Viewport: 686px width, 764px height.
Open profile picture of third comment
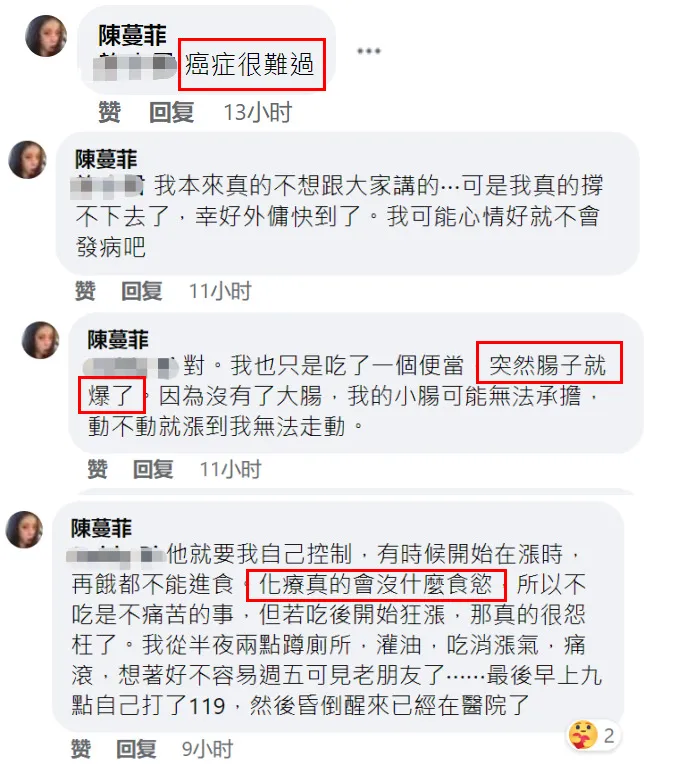[x=40, y=340]
